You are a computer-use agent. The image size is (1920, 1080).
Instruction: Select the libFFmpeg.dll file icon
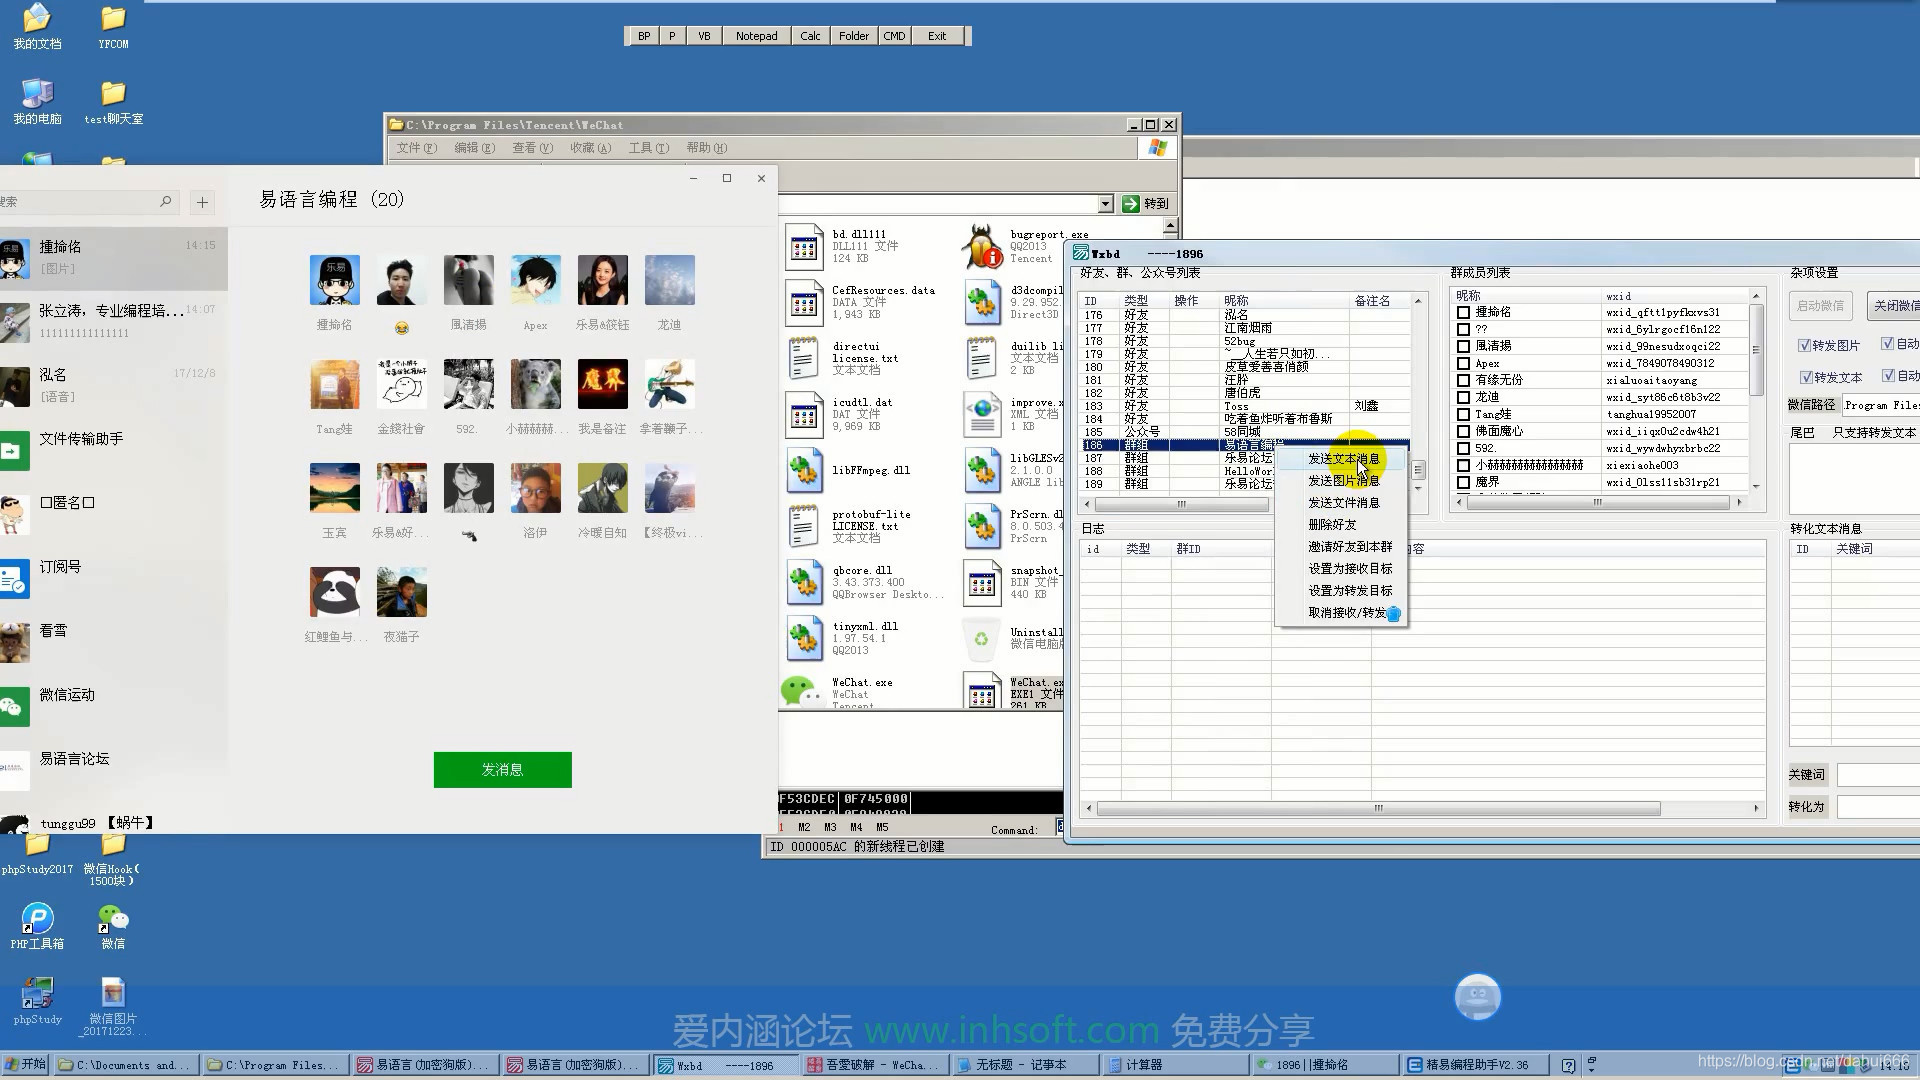tap(804, 470)
